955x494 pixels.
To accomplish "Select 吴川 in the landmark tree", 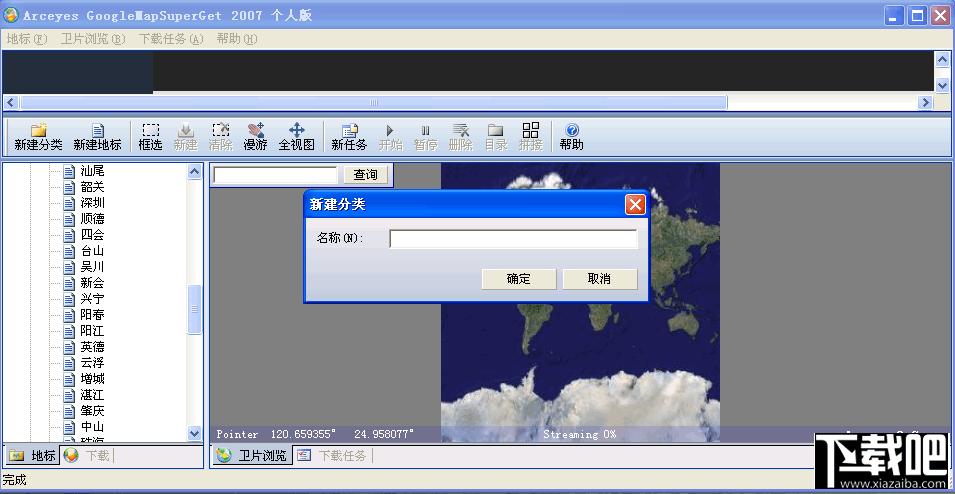I will pyautogui.click(x=93, y=267).
